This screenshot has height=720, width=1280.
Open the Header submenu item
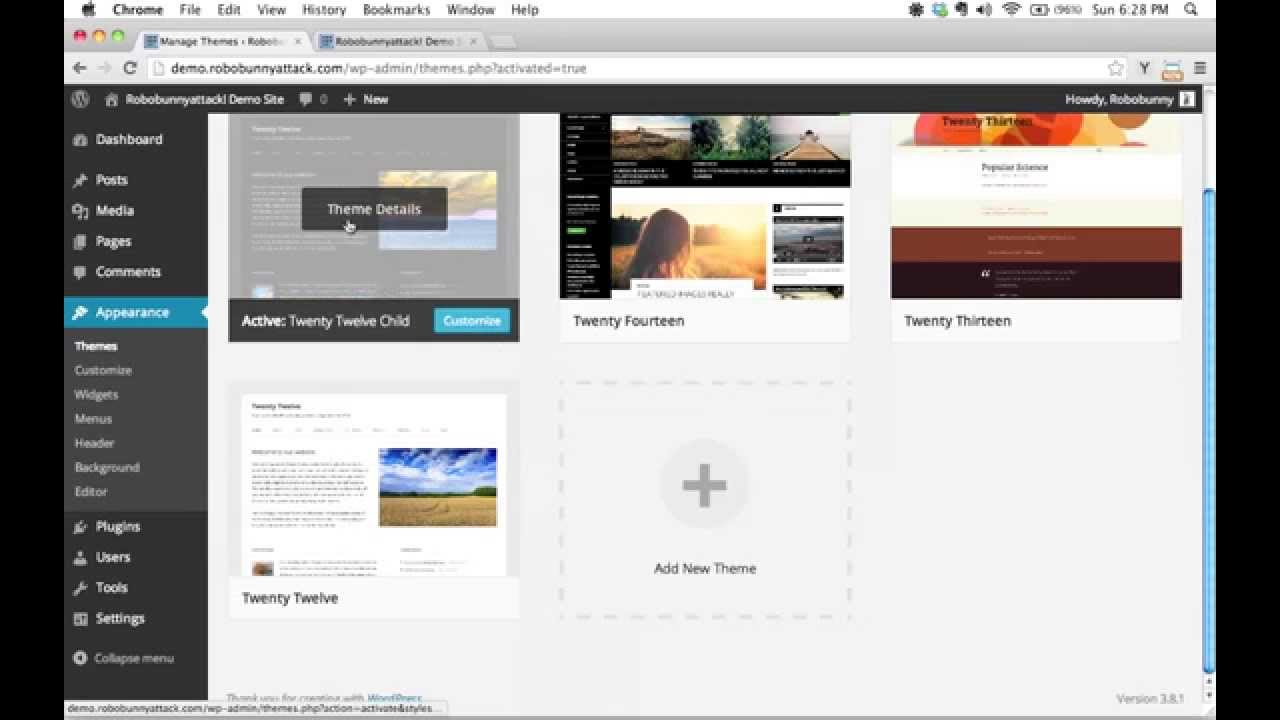(x=95, y=443)
